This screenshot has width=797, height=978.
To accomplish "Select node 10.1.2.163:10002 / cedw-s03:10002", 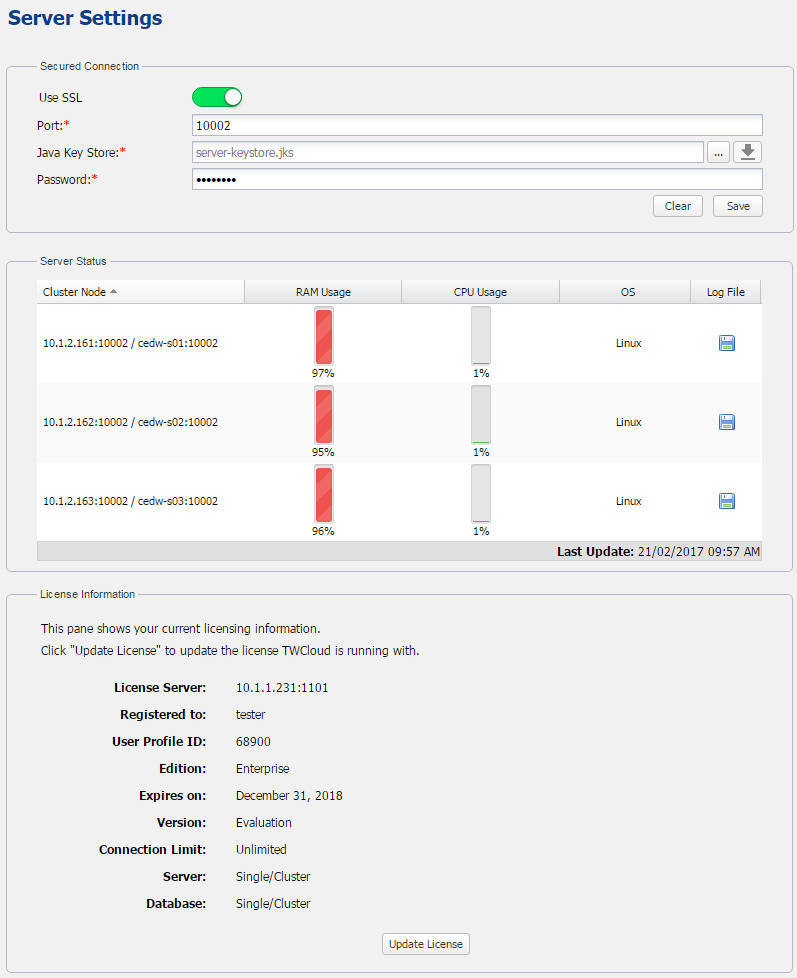I will pyautogui.click(x=130, y=501).
